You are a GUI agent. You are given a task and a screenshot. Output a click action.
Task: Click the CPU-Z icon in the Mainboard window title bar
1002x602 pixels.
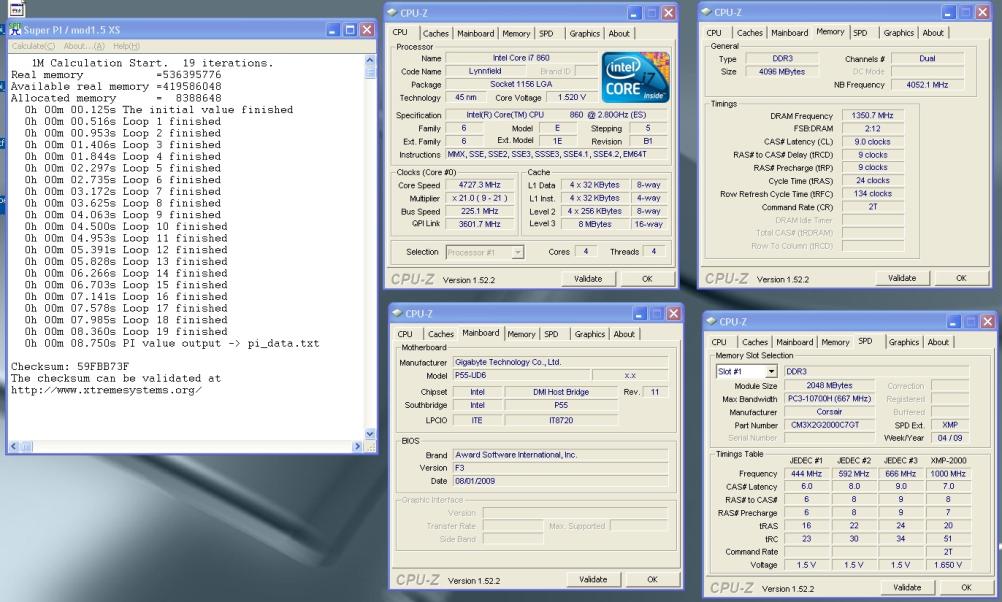[397, 314]
